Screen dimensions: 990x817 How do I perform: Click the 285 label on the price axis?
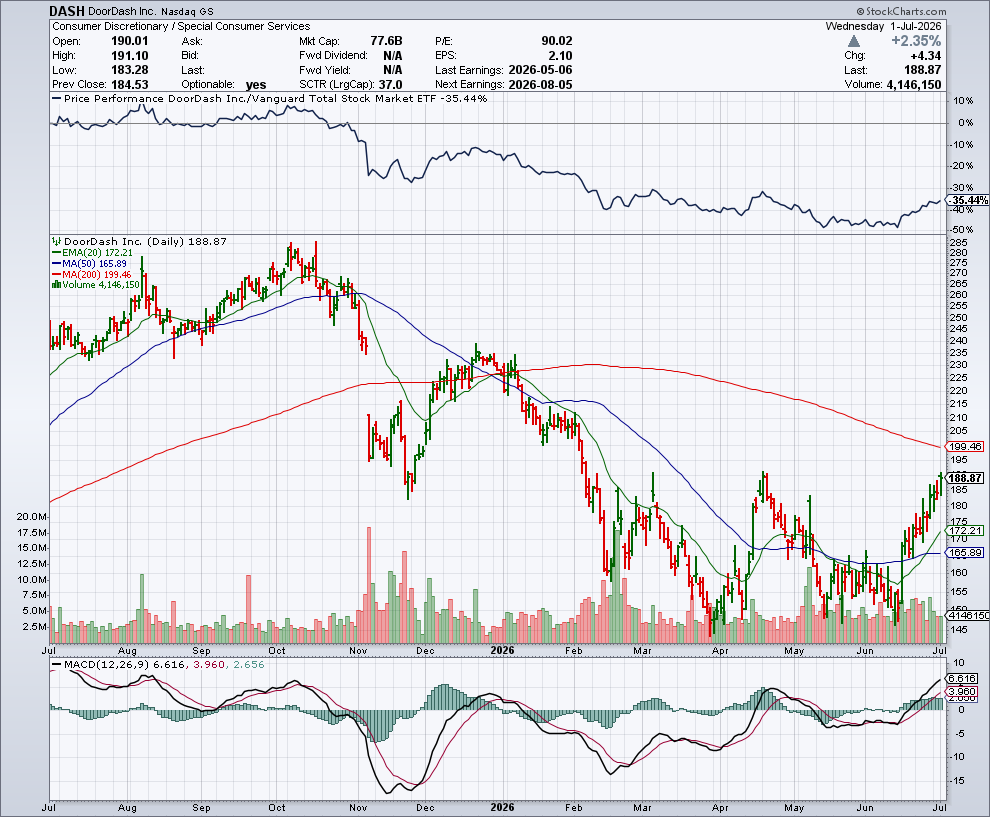coord(958,242)
